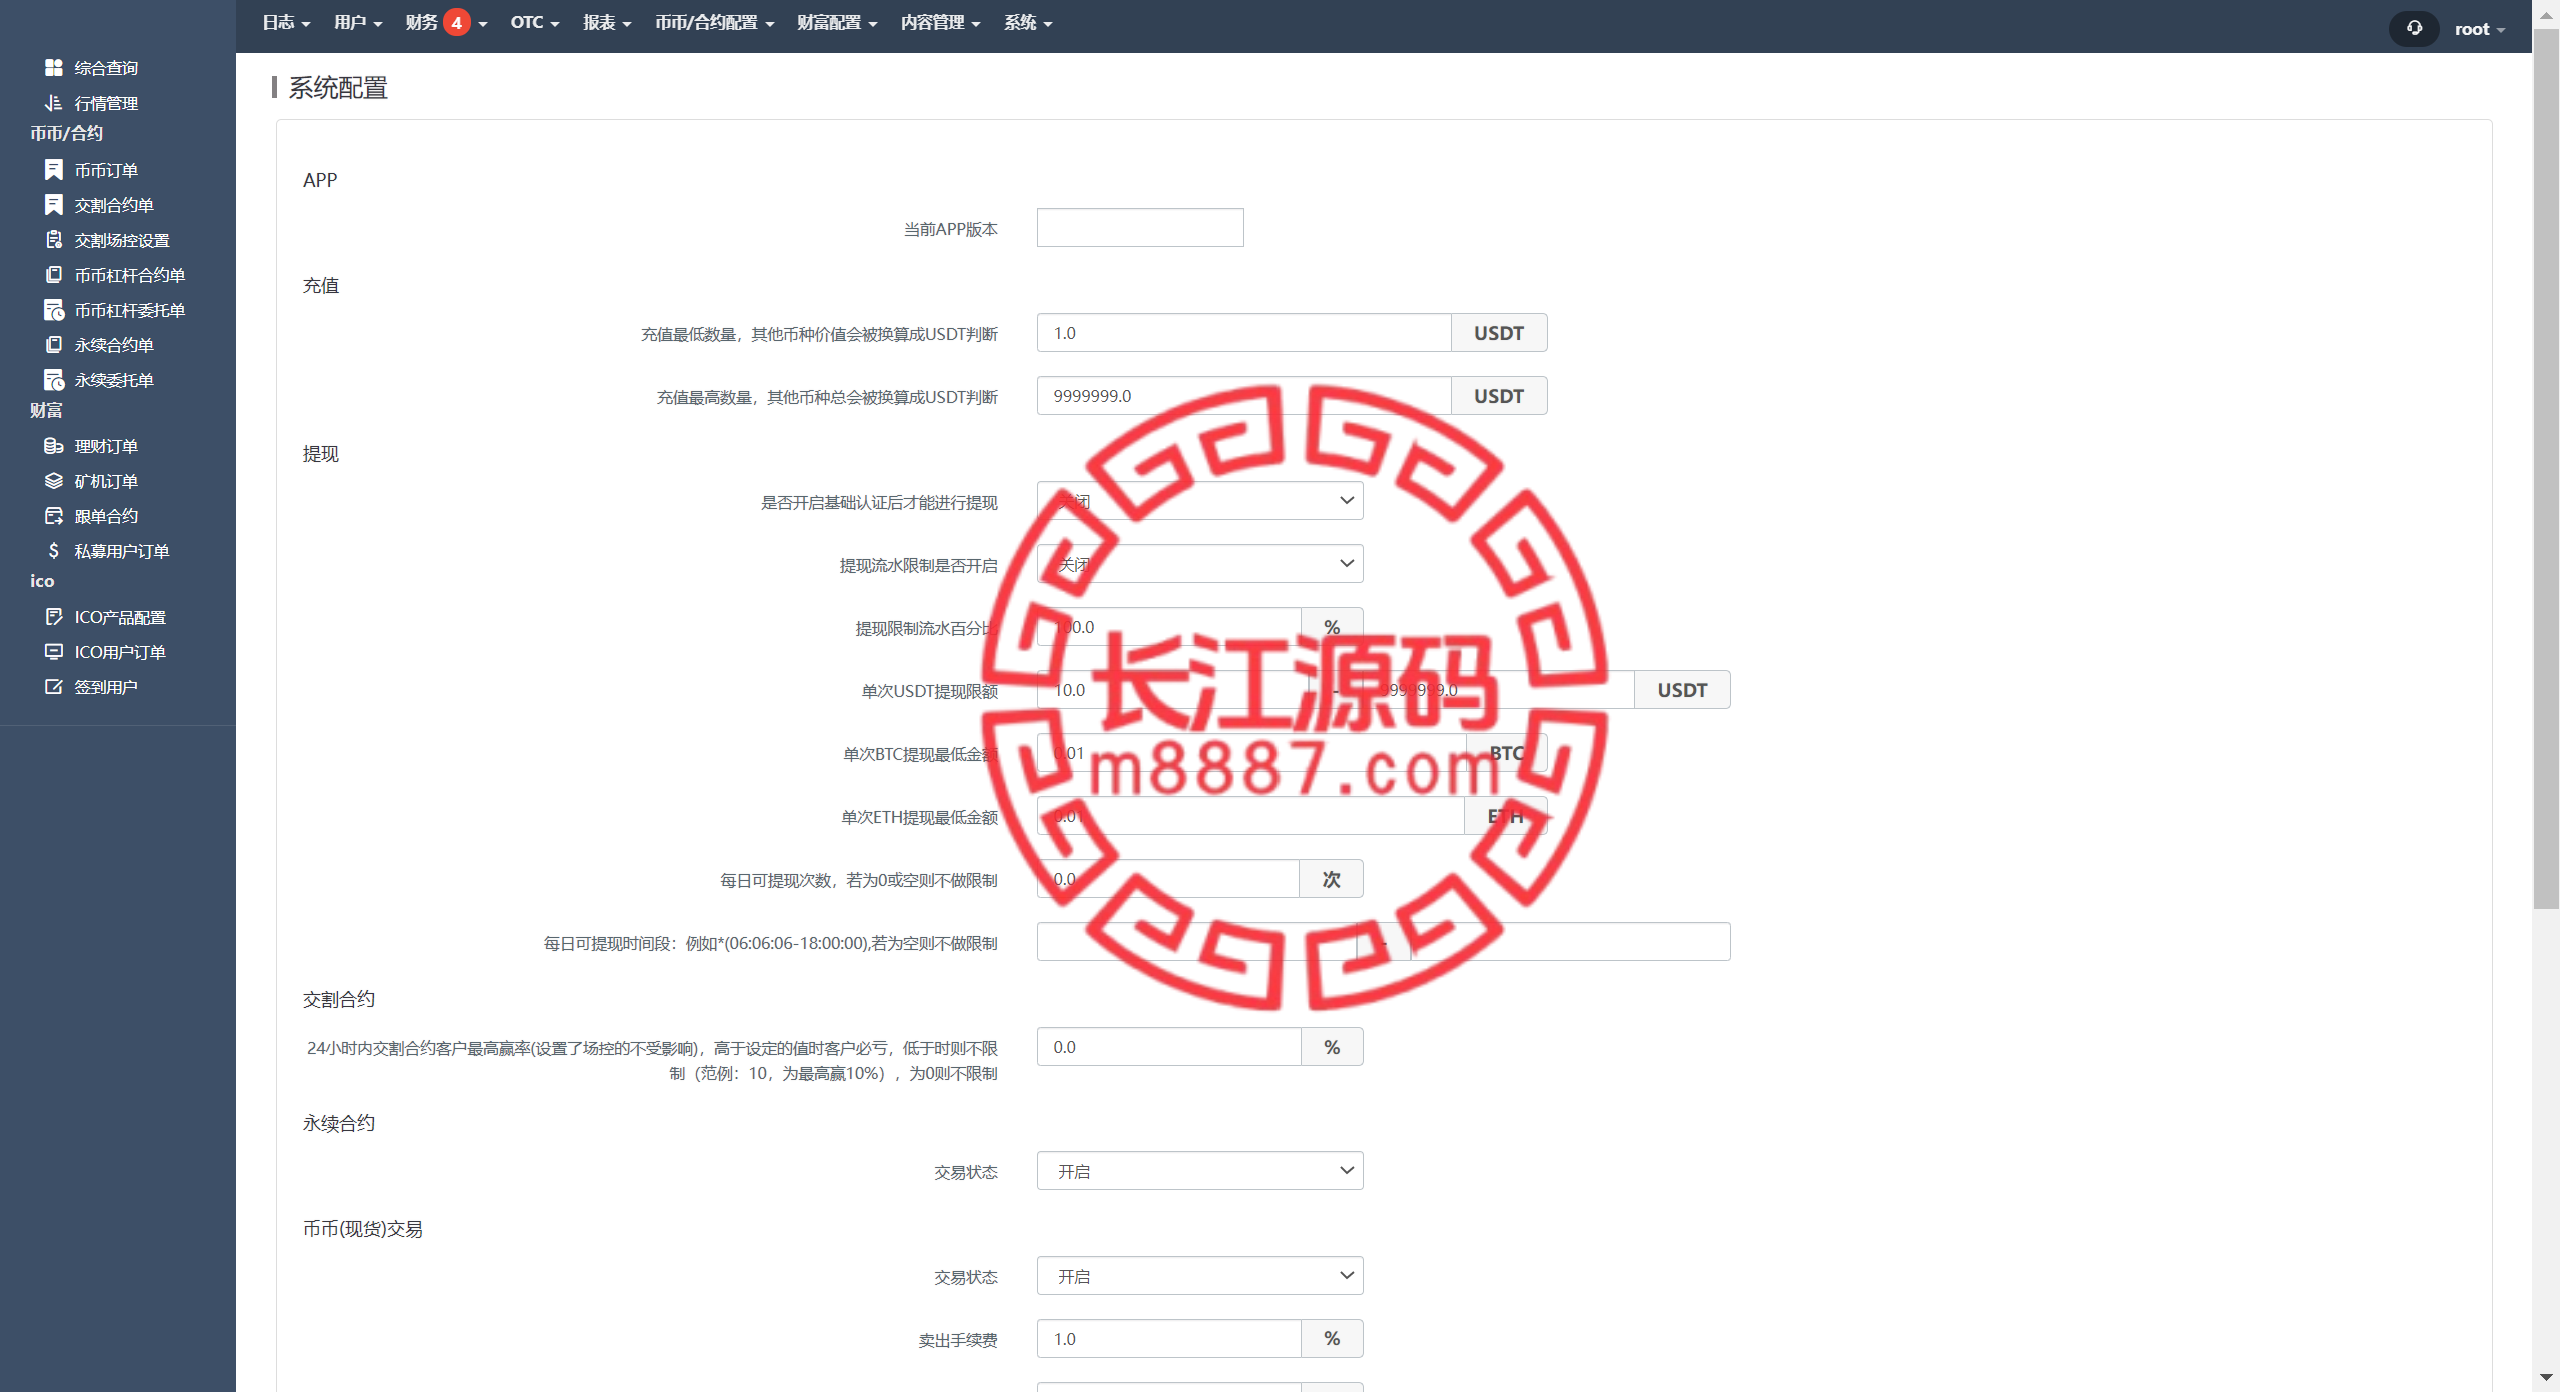This screenshot has width=2560, height=1392.
Task: Click the 矿机订单 layers icon
Action: pos(54,481)
